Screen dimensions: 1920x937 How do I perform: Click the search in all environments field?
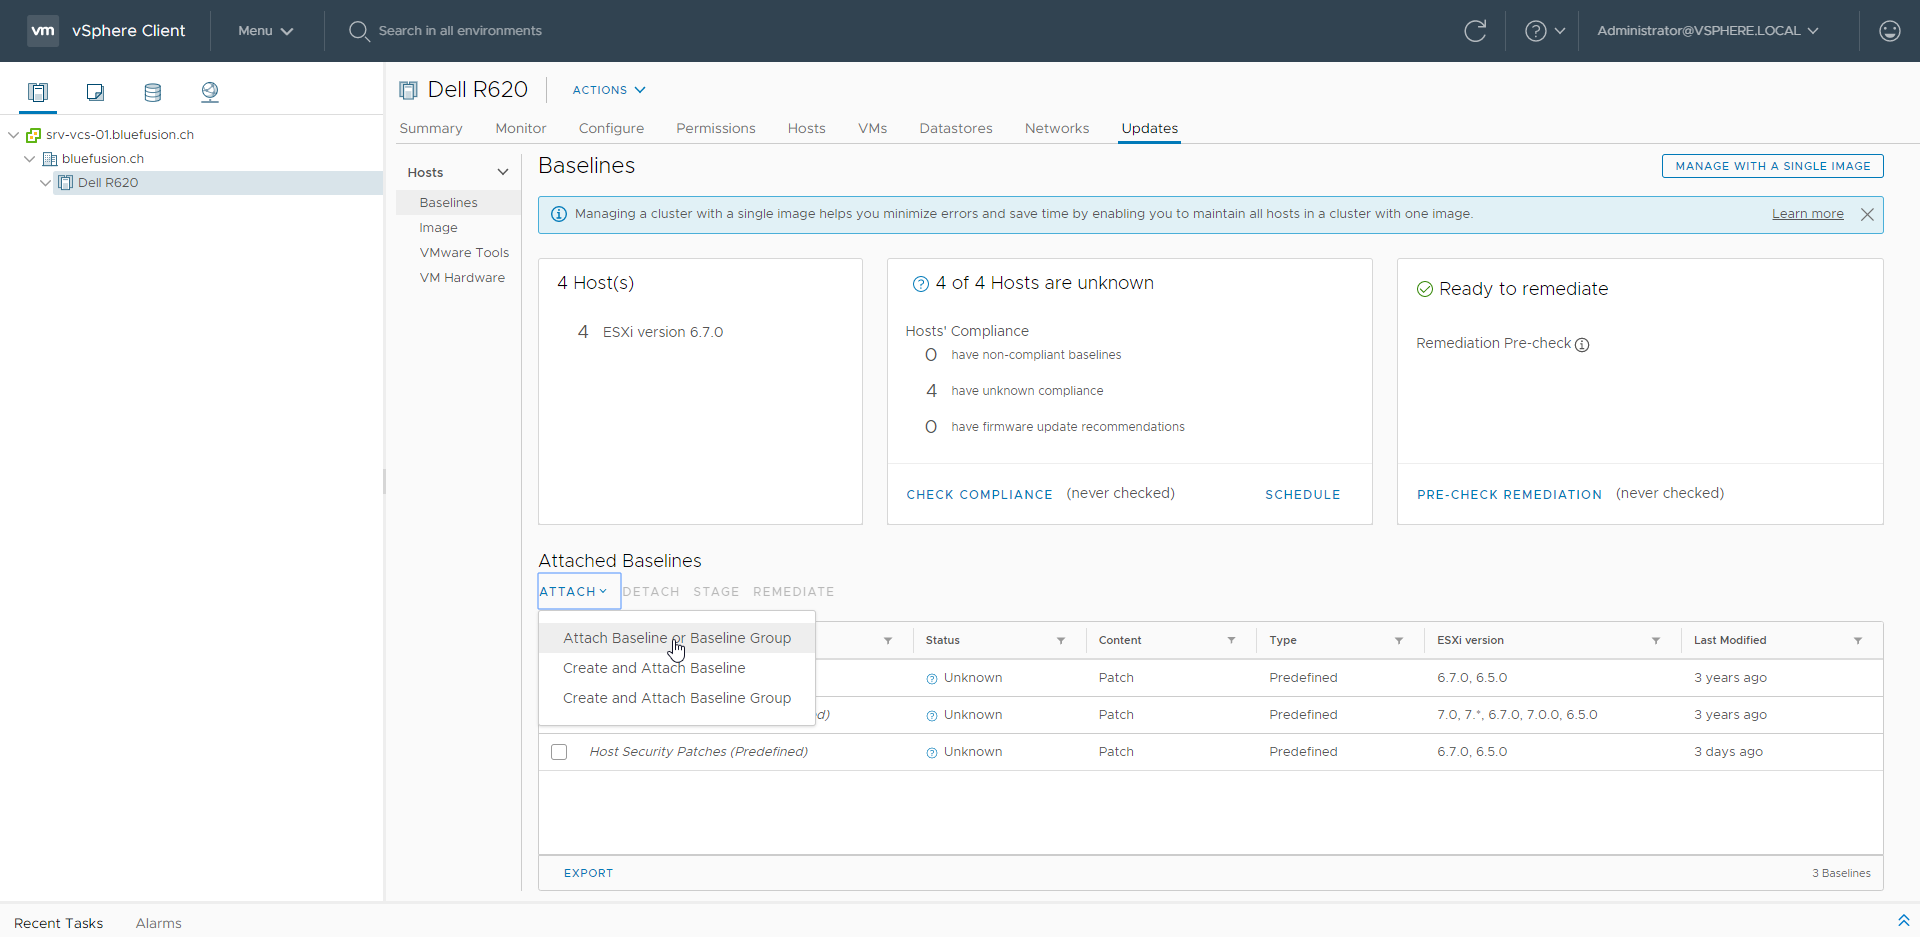click(460, 31)
